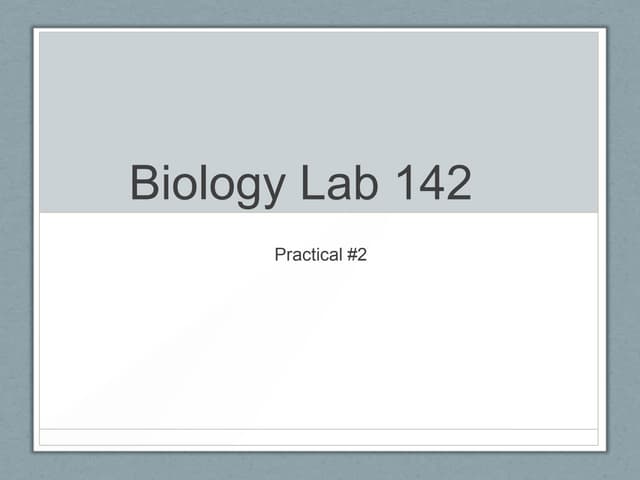Click the "#2" in the subtitle
640x480 pixels.
point(357,255)
